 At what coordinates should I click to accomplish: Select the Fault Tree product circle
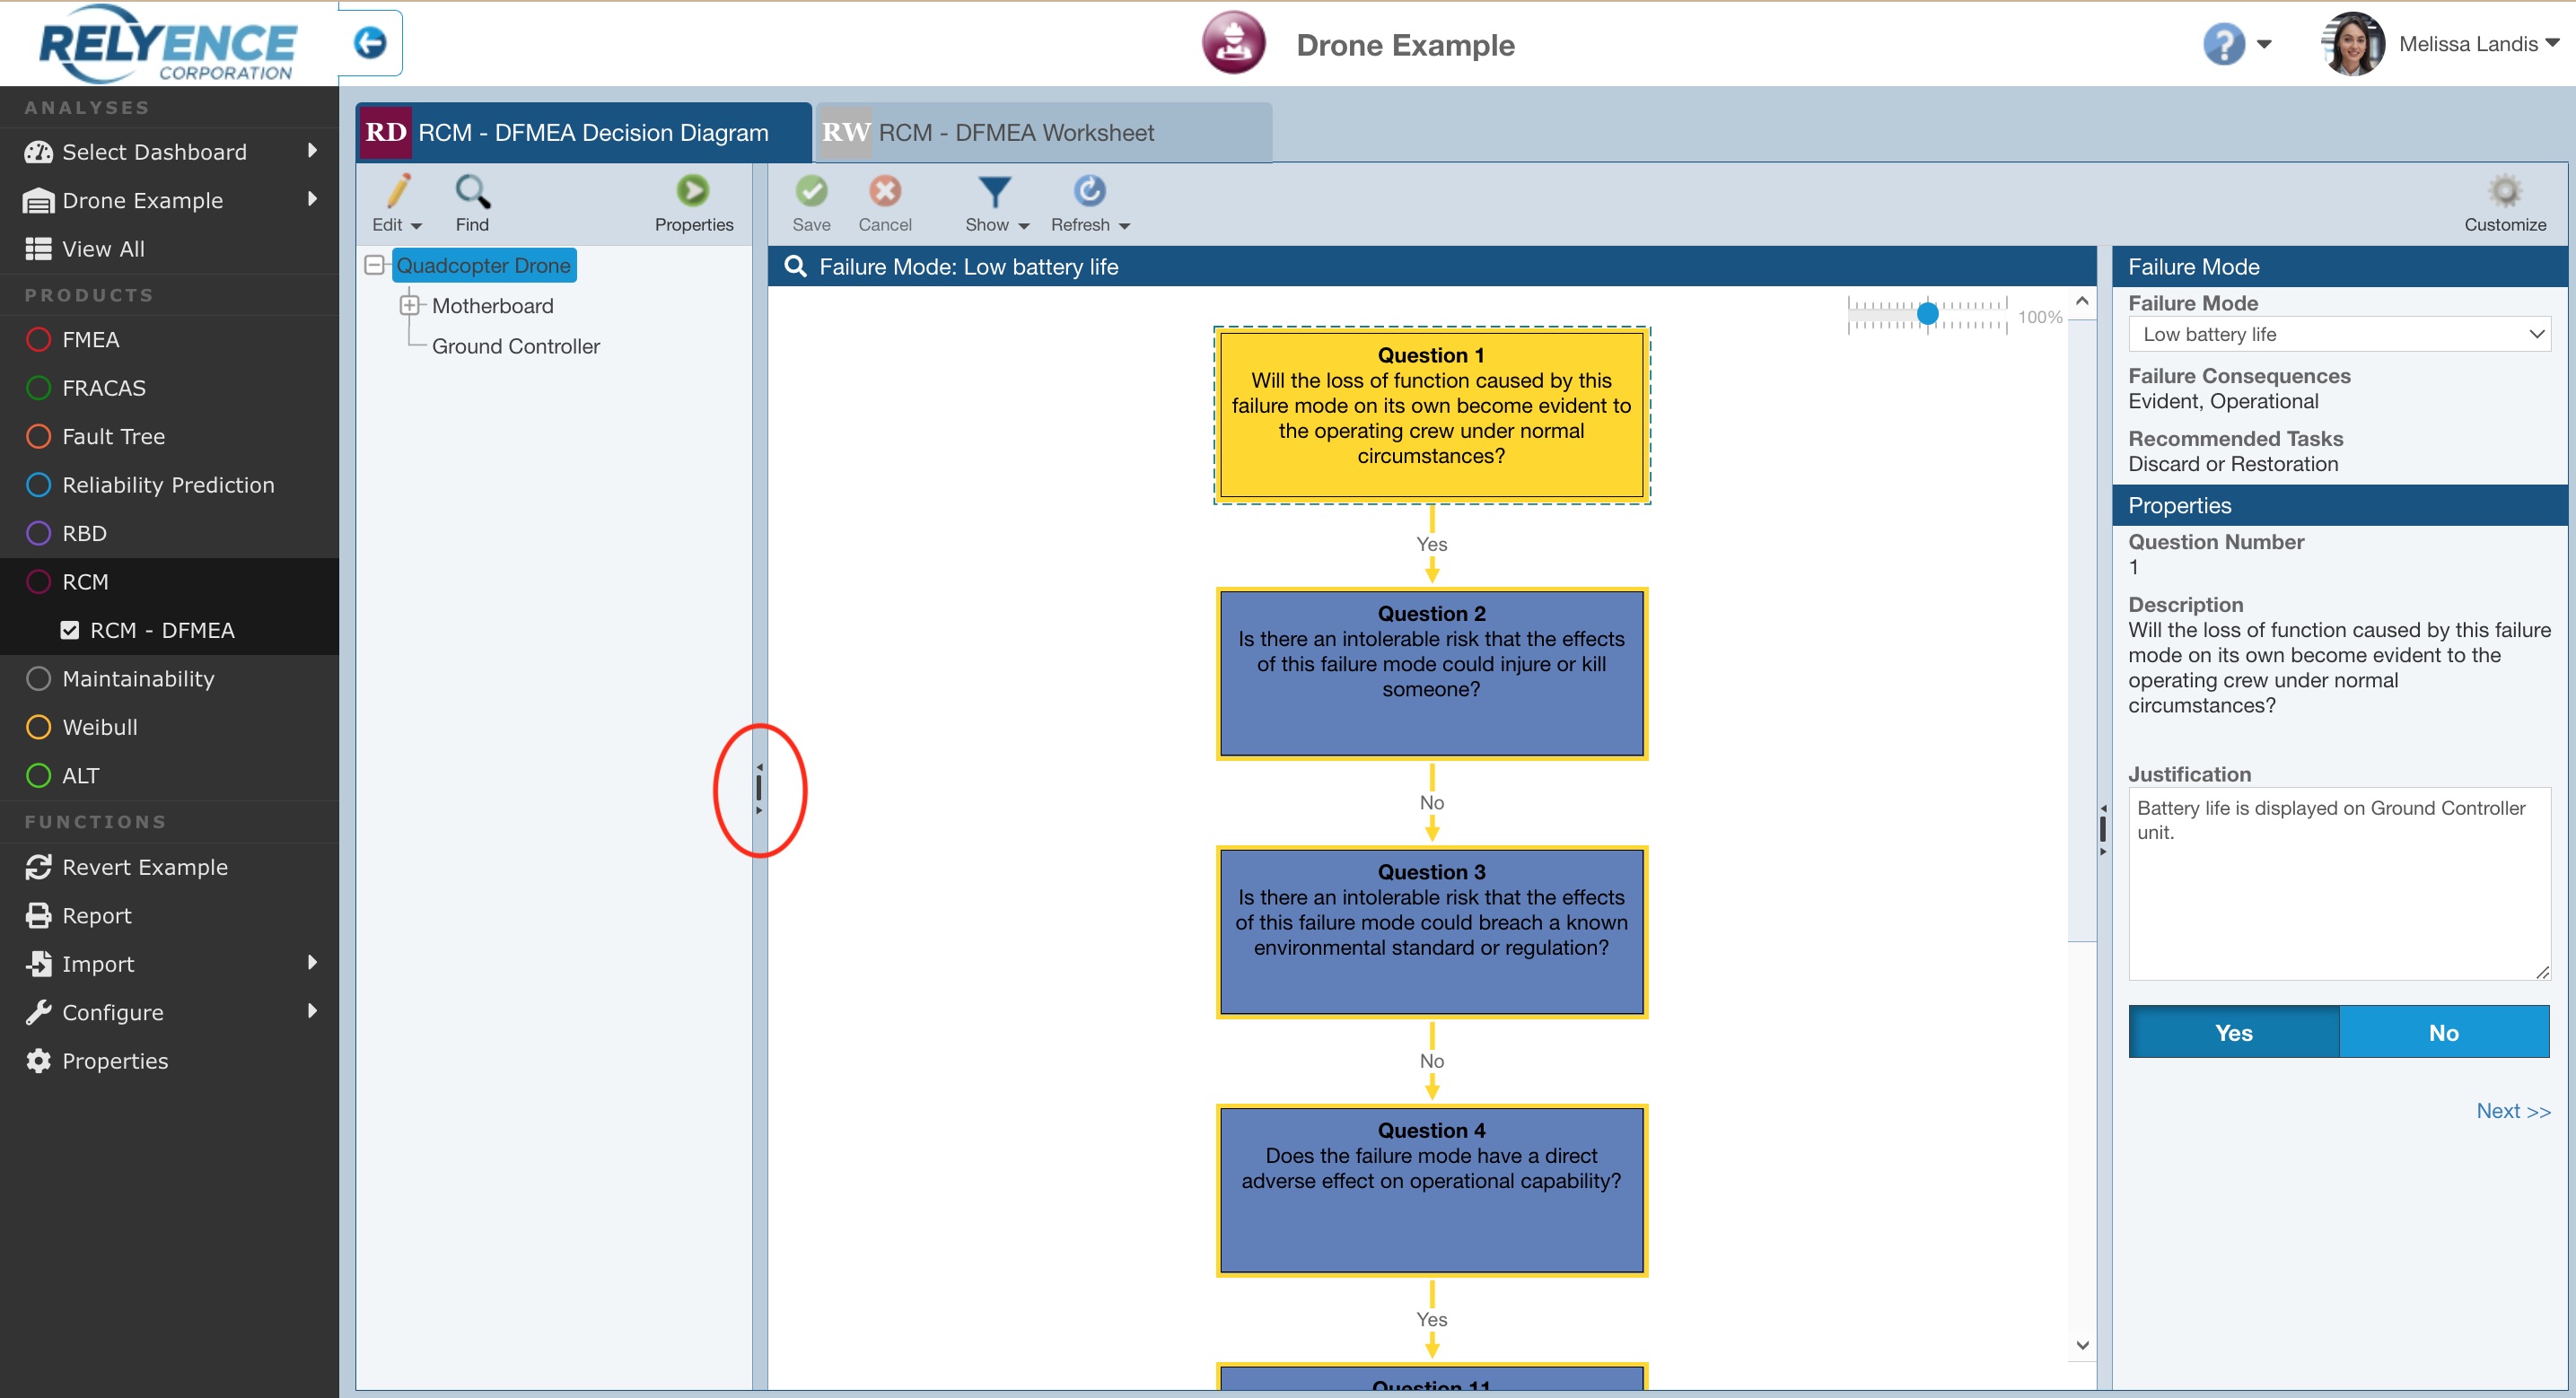click(38, 437)
